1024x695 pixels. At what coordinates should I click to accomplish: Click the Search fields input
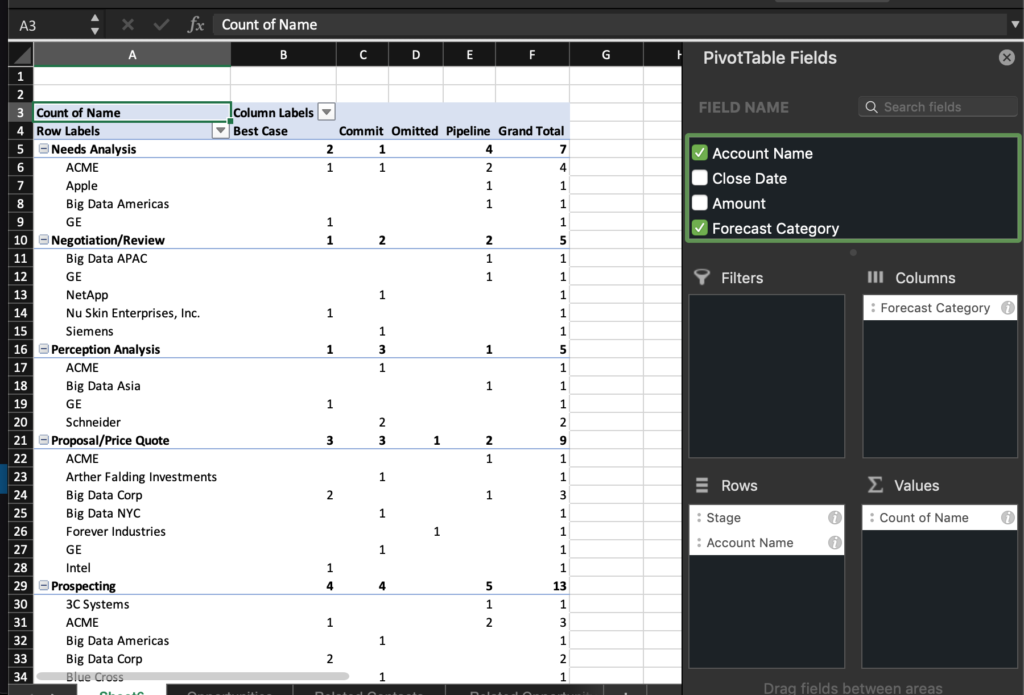(938, 107)
